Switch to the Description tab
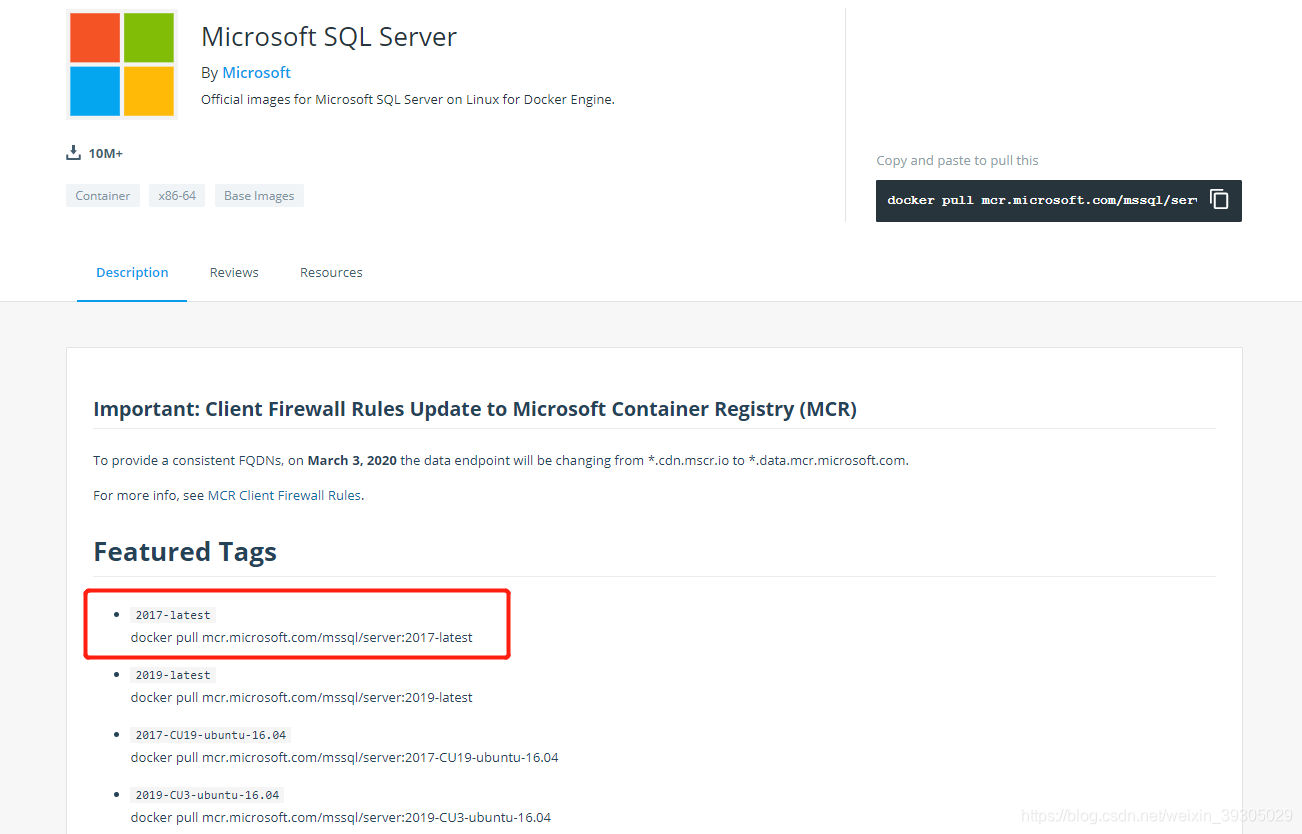Screen dimensions: 1302x834 click(x=132, y=272)
